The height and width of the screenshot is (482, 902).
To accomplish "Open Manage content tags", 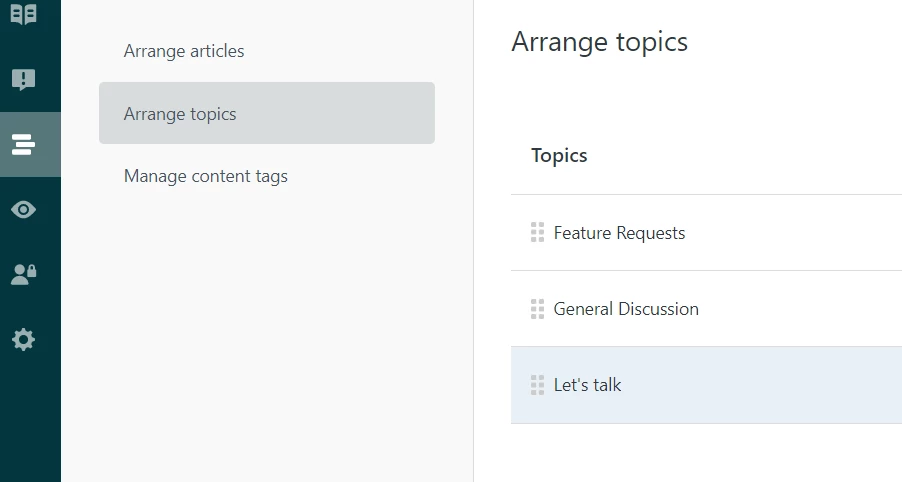I will (206, 177).
